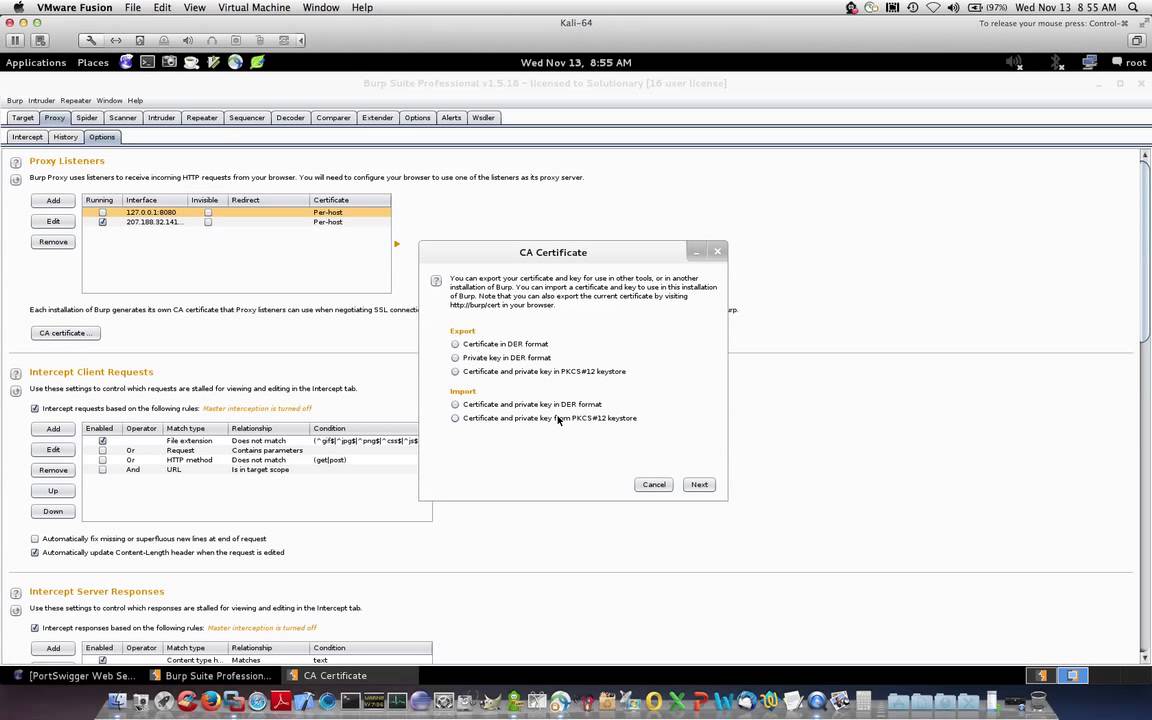Click the coffee cup icon in Kali panel
1152x720 pixels.
(192, 62)
